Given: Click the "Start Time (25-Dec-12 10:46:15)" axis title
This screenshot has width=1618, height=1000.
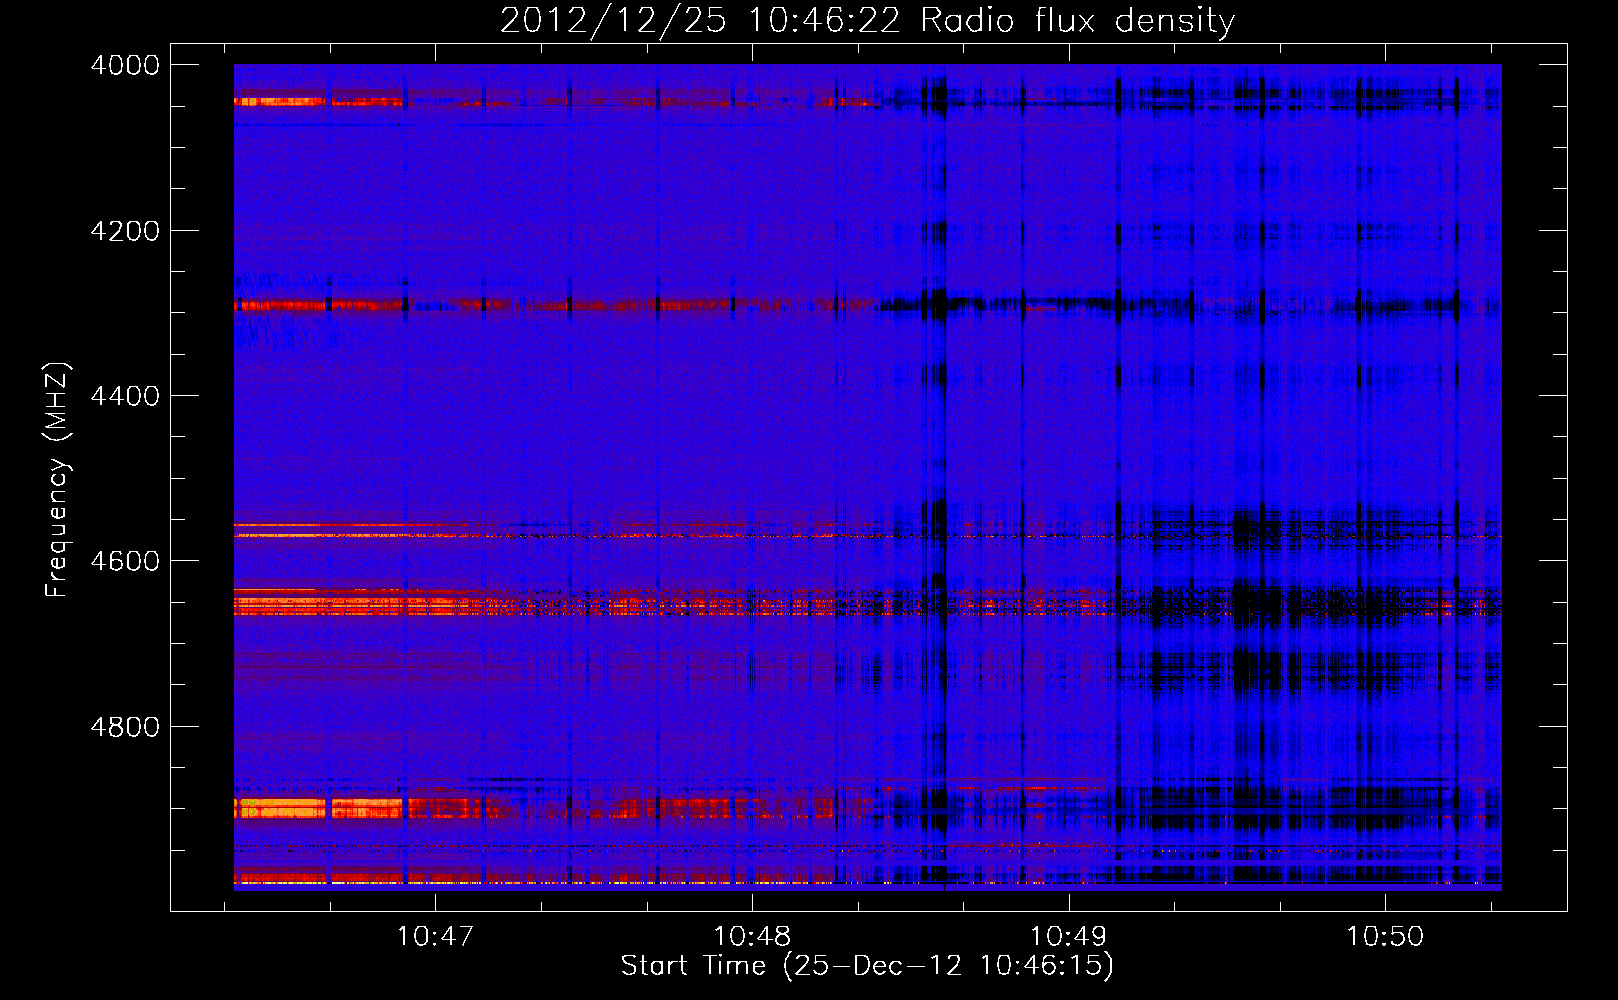Looking at the screenshot, I should tap(867, 966).
